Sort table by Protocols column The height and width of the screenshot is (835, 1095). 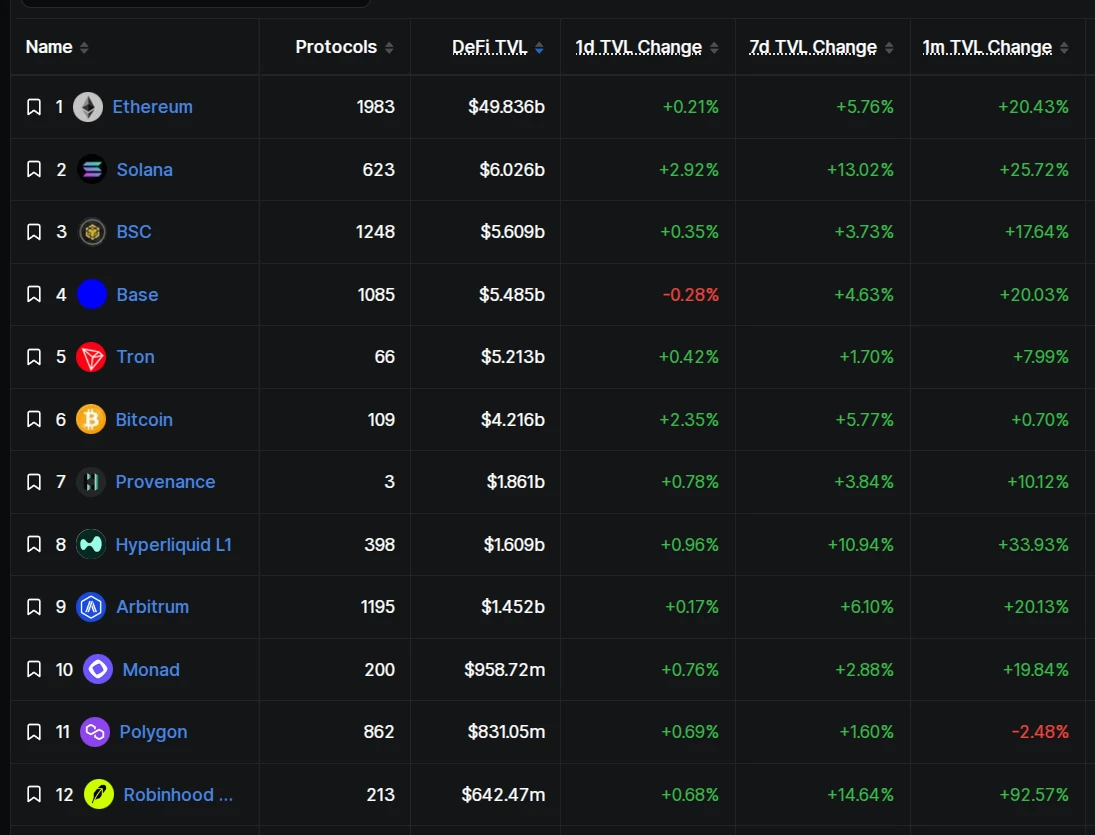344,47
